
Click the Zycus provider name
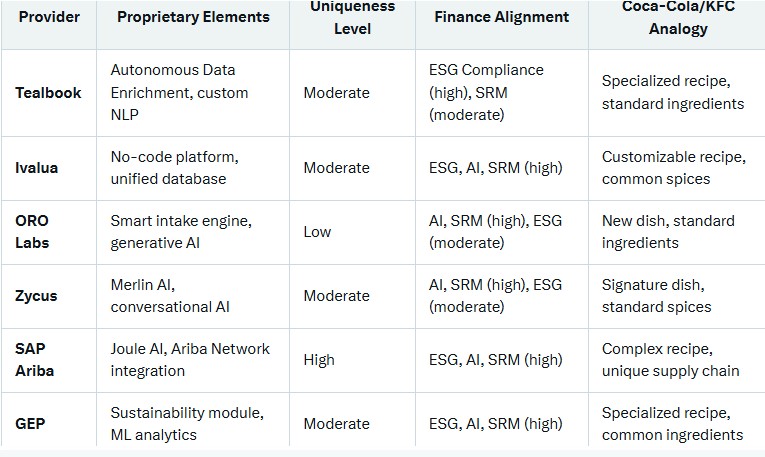36,296
